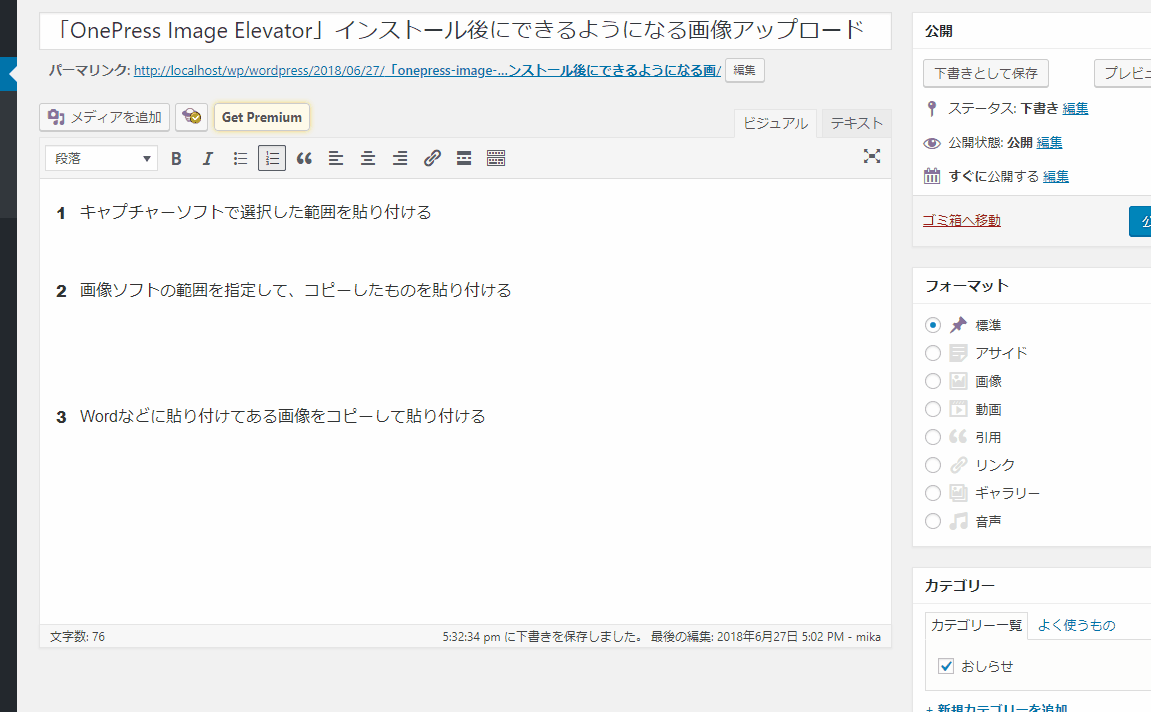Image resolution: width=1151 pixels, height=712 pixels.
Task: Insert a blockquote
Action: pos(304,158)
